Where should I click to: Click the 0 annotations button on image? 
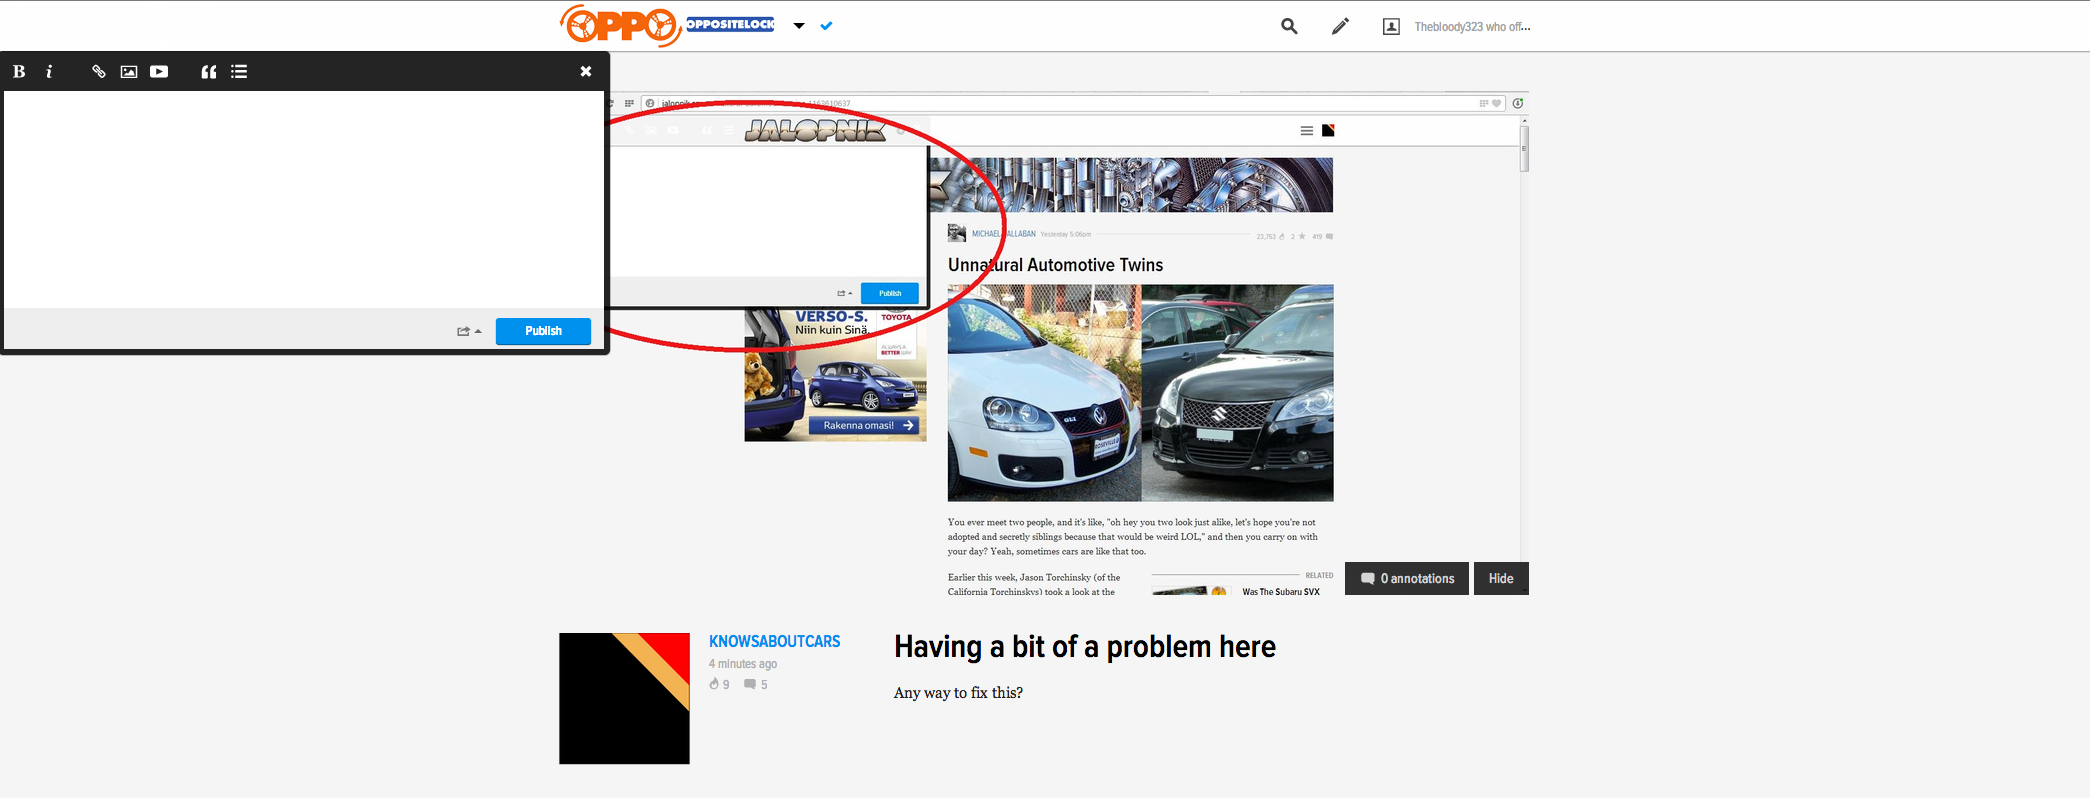pyautogui.click(x=1407, y=579)
